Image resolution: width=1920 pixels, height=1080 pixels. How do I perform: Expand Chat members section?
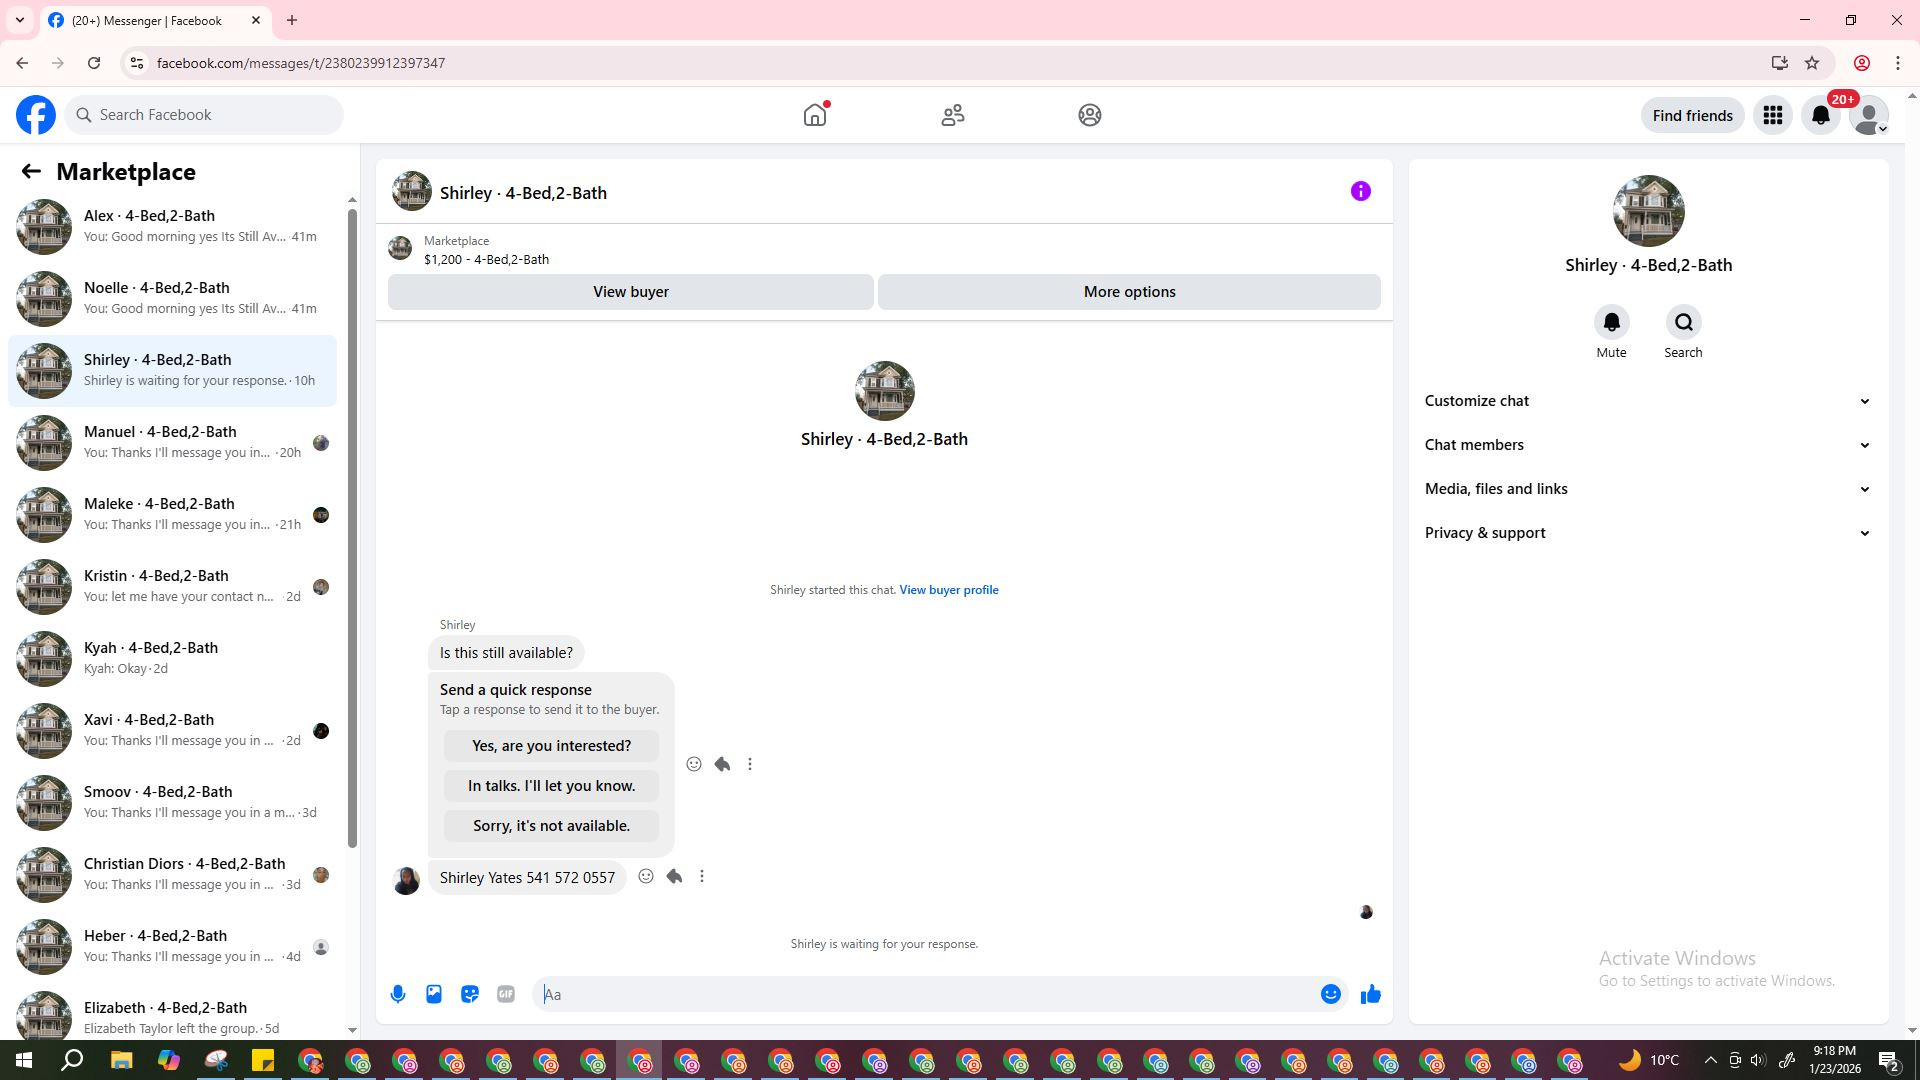pos(1647,445)
